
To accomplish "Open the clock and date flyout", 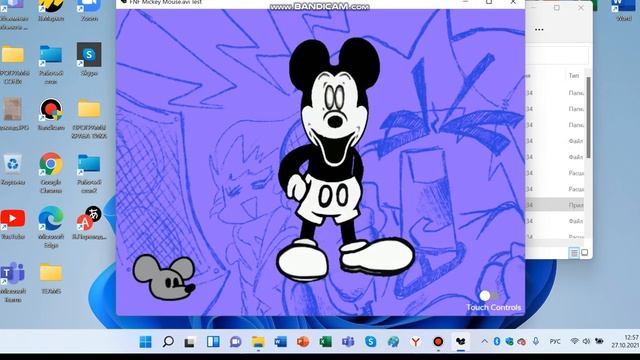I will (x=625, y=342).
